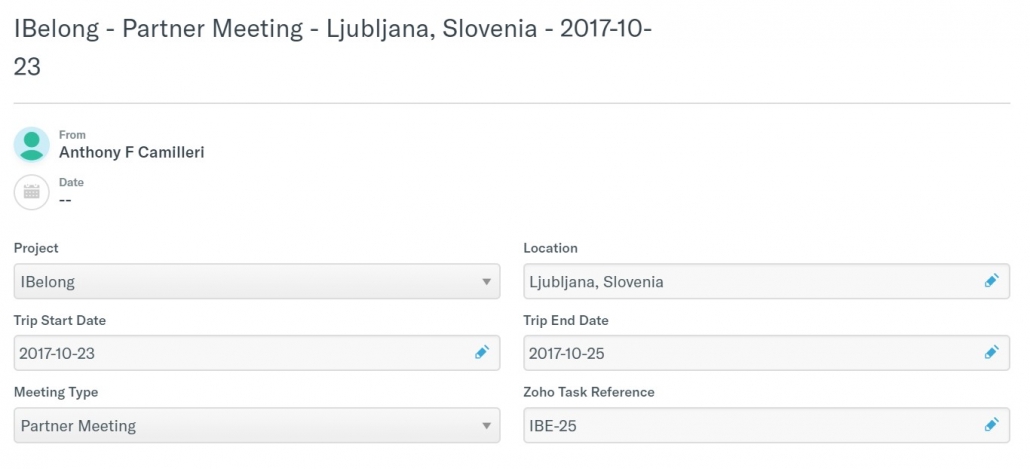Click the Trip Start Date pencil icon
The width and height of the screenshot is (1030, 469).
pyautogui.click(x=481, y=353)
